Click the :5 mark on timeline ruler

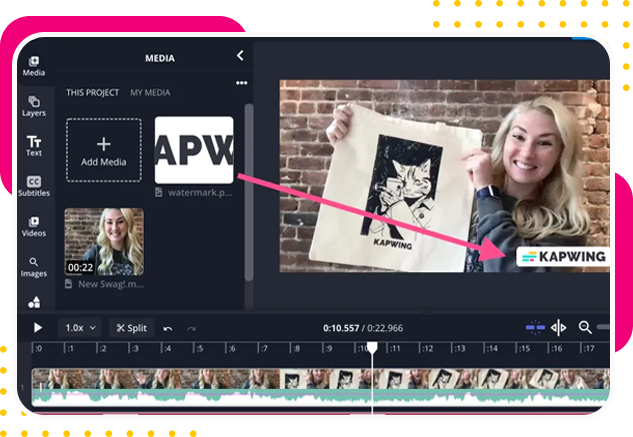click(x=199, y=348)
